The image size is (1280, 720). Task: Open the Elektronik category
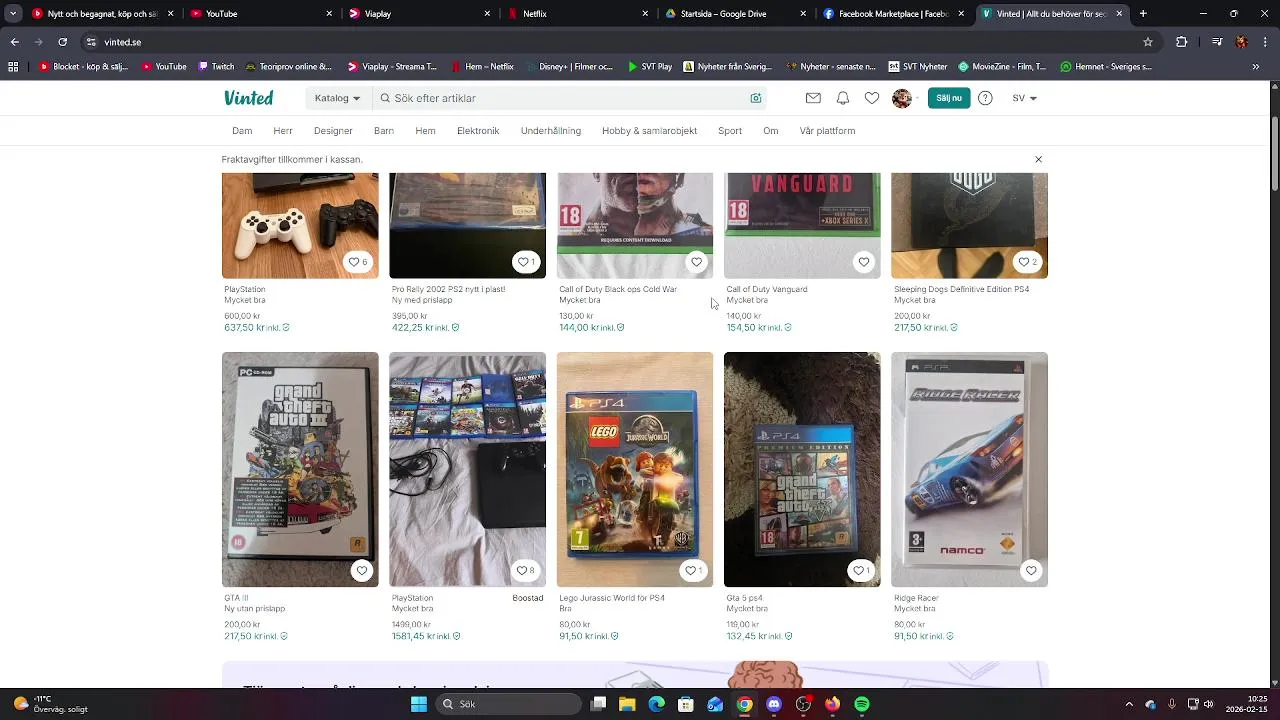tap(478, 131)
